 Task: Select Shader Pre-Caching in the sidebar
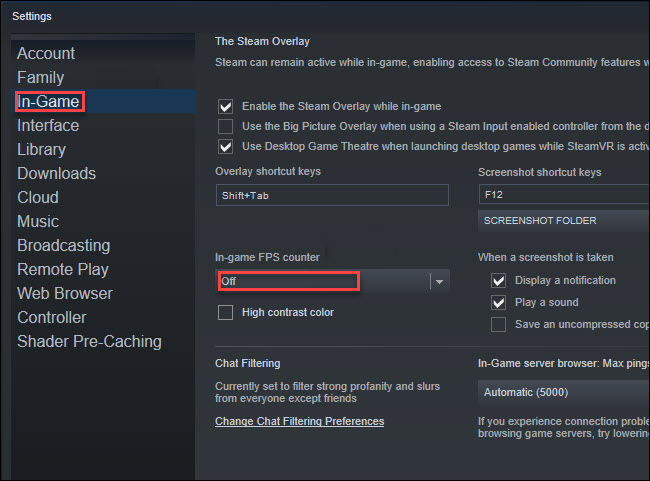(90, 341)
